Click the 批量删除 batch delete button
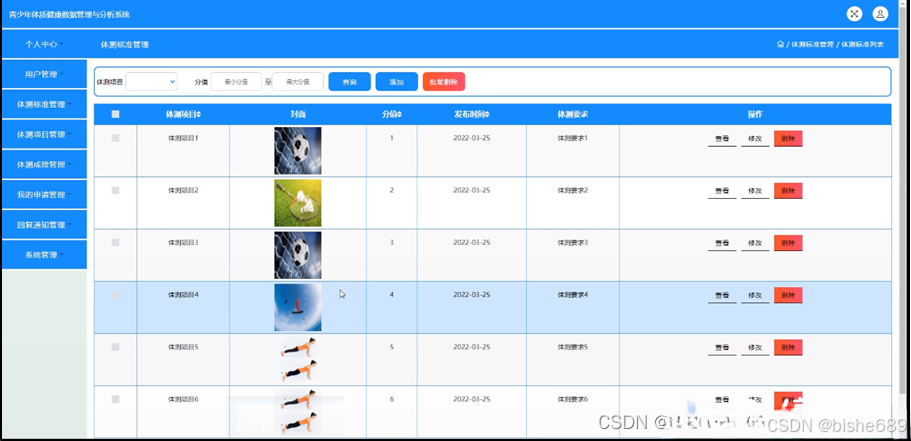Image resolution: width=911 pixels, height=441 pixels. point(444,82)
